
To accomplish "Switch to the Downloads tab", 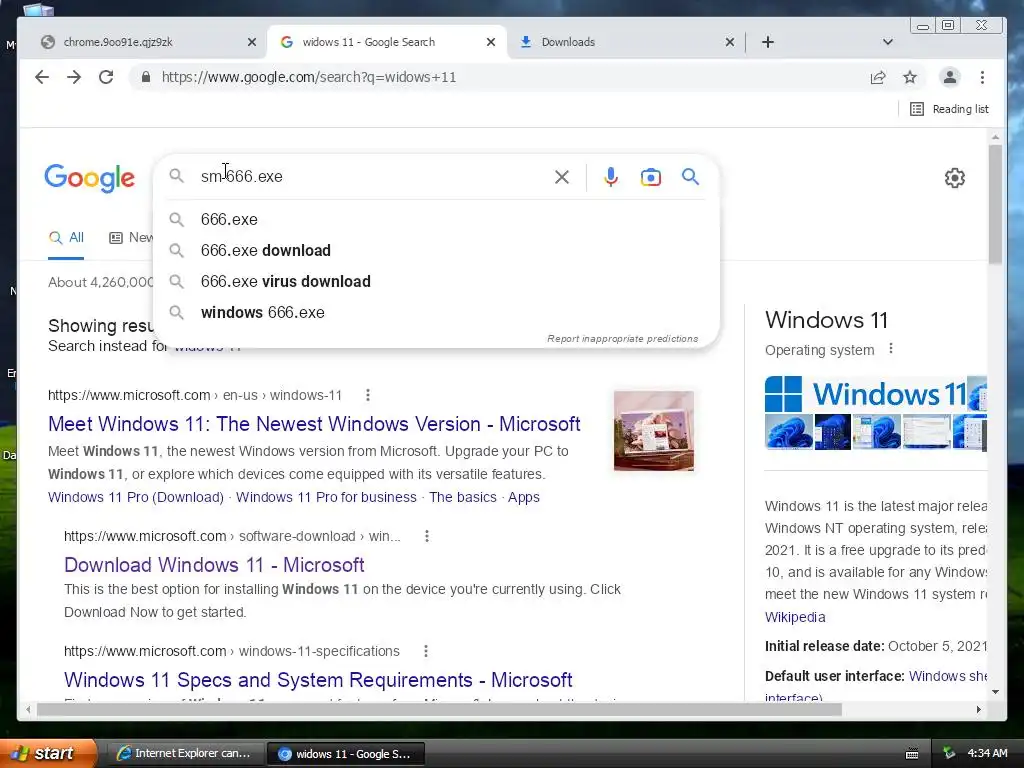I will pos(626,42).
